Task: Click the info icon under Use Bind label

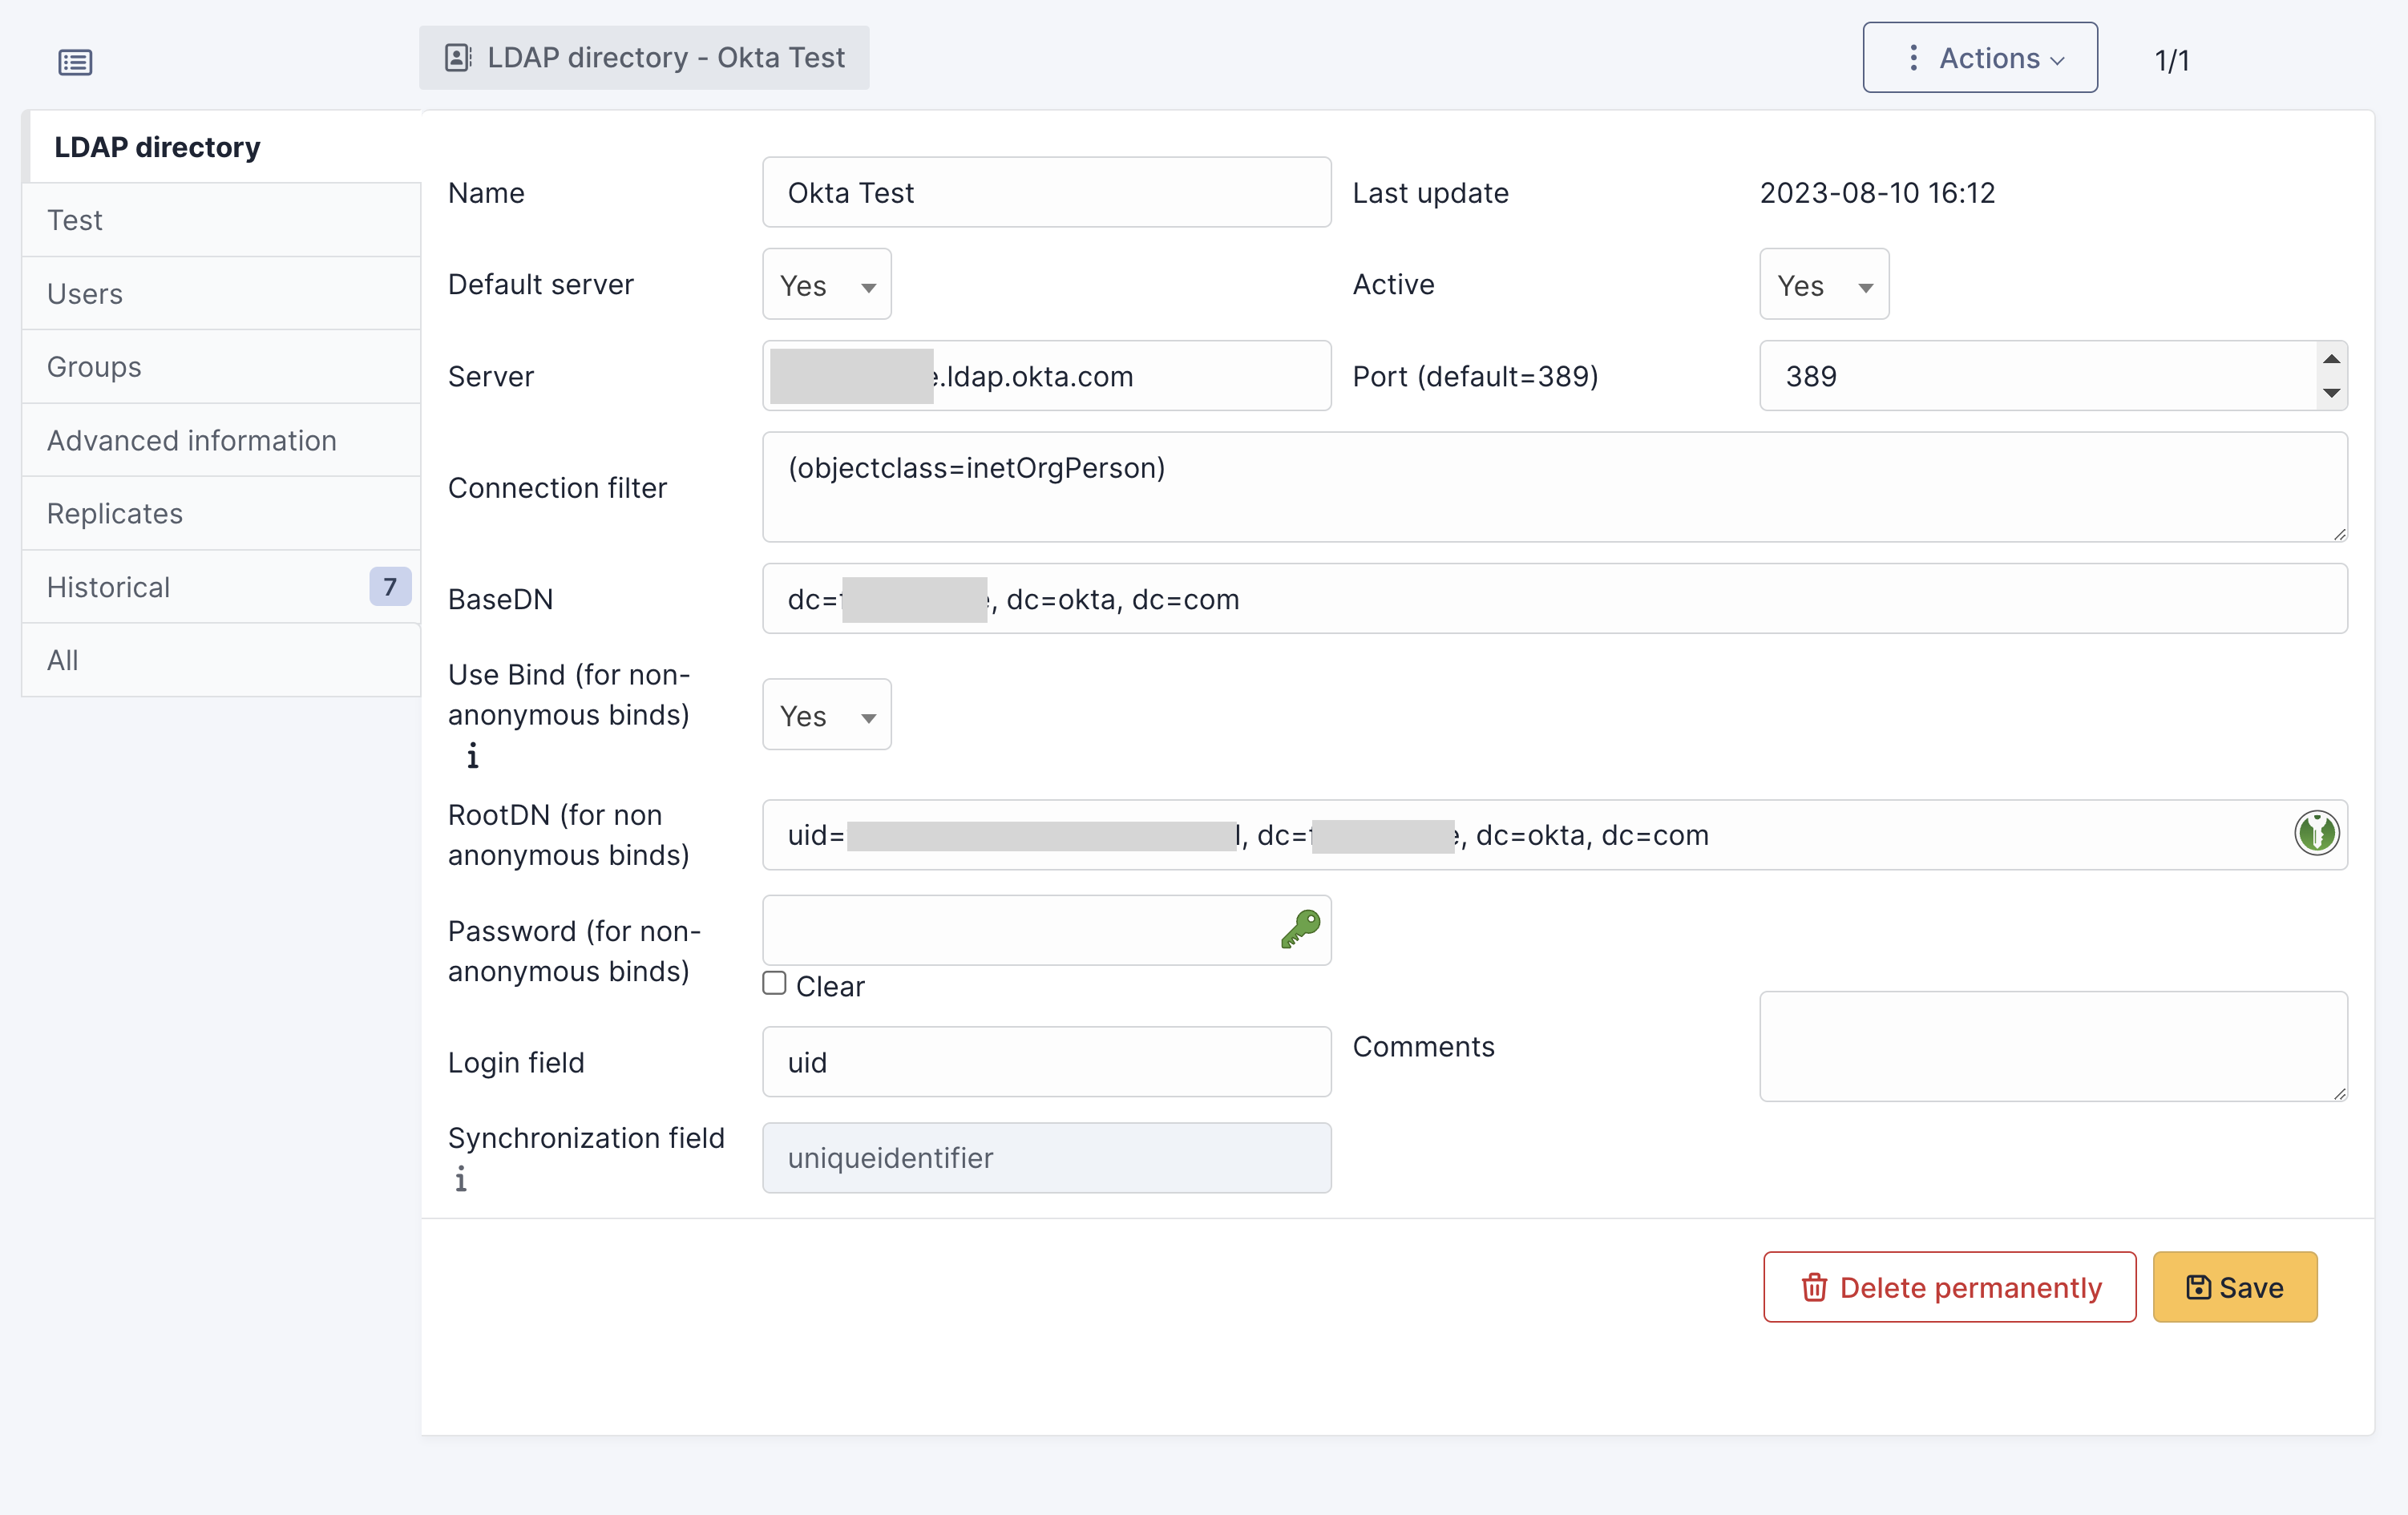Action: click(x=472, y=756)
